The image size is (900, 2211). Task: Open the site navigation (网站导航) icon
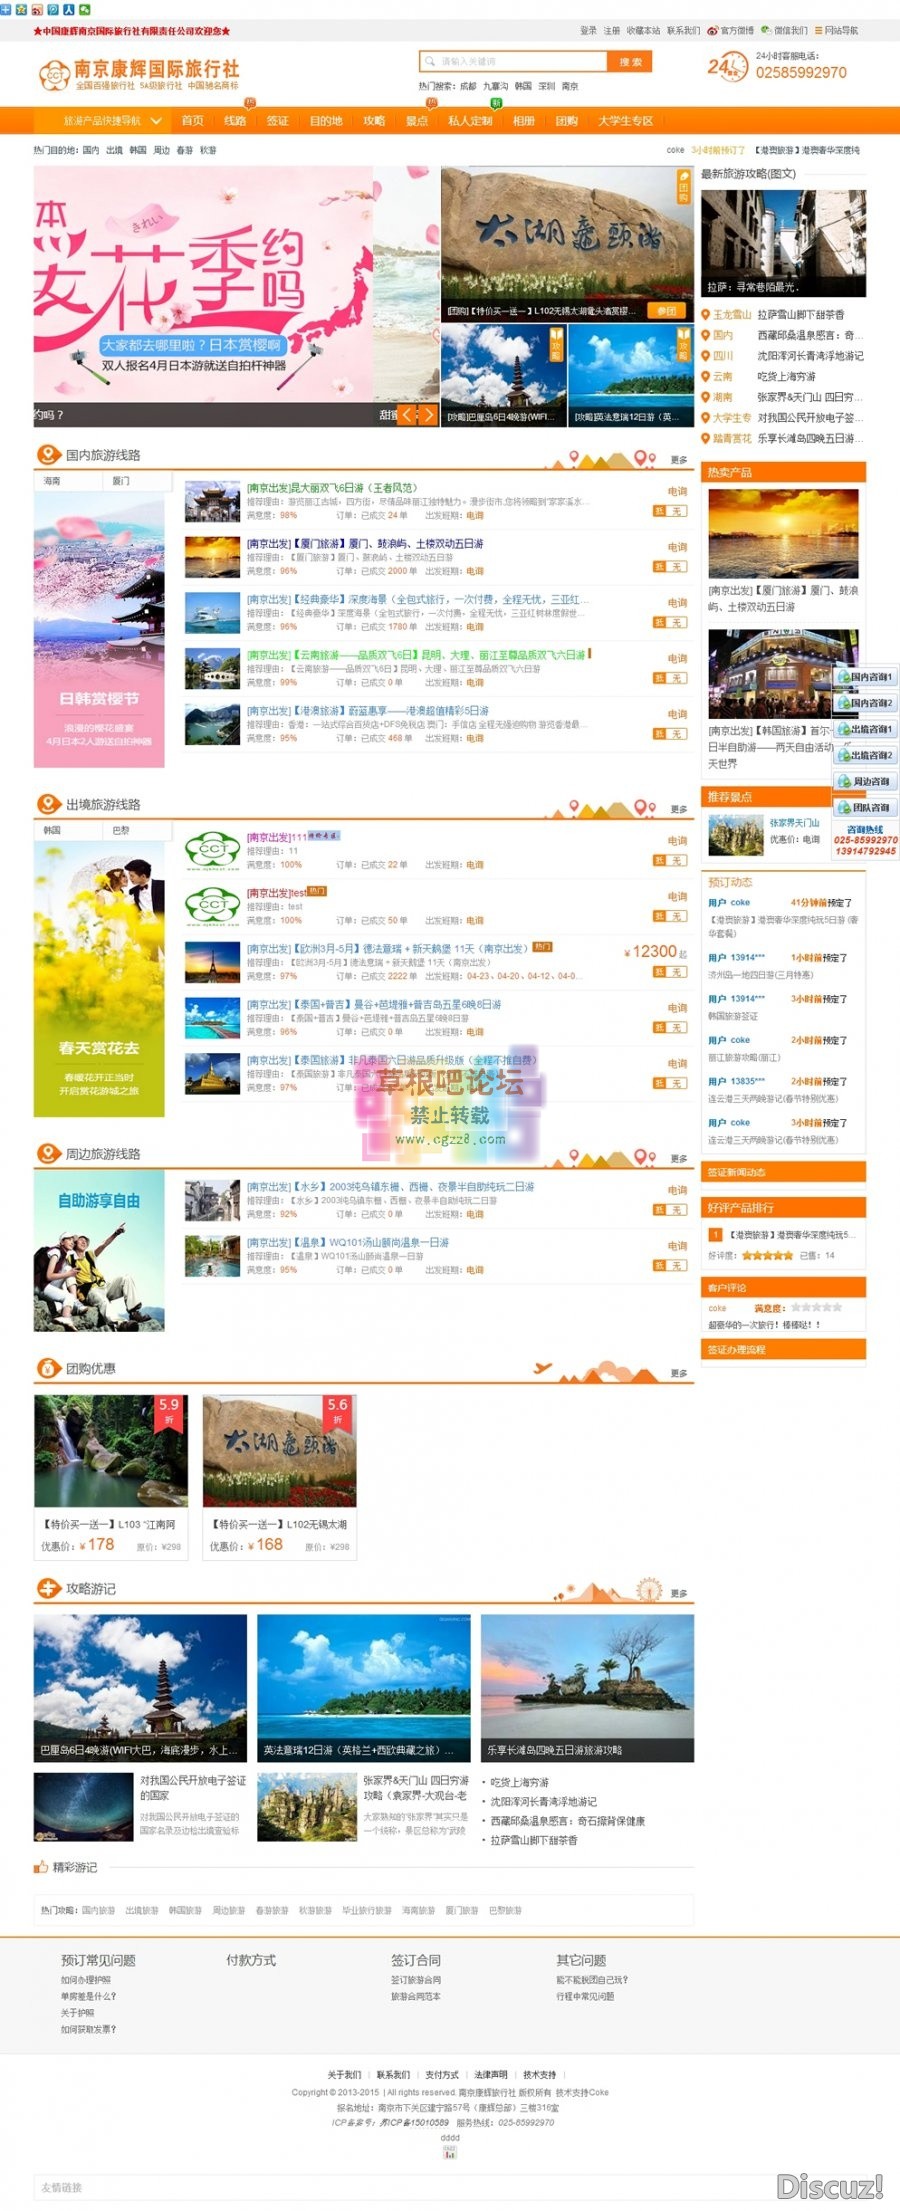point(818,31)
